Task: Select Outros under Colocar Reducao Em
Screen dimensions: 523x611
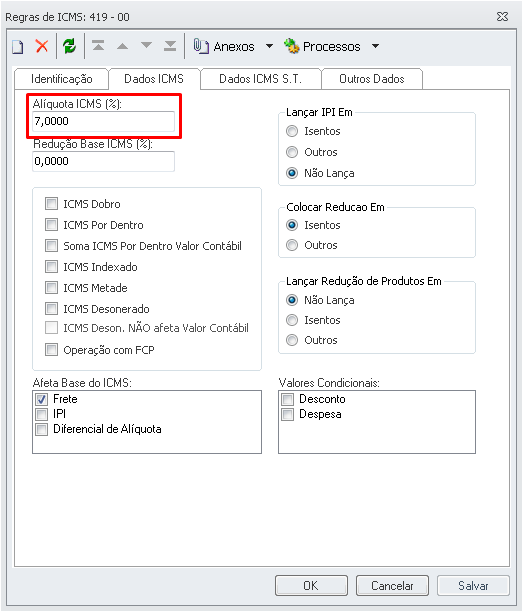Action: 292,245
